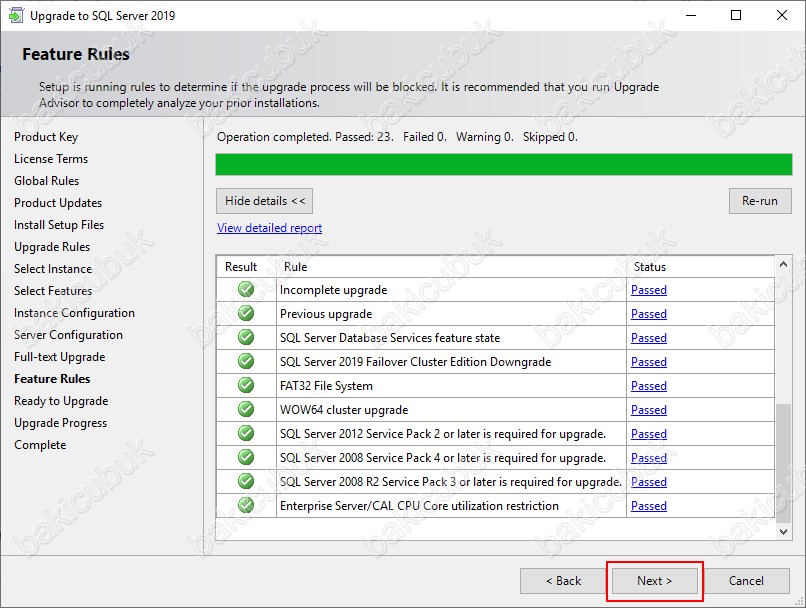
Task: Open Passed status for Failover Cluster Edition Downgrade
Action: [x=649, y=362]
